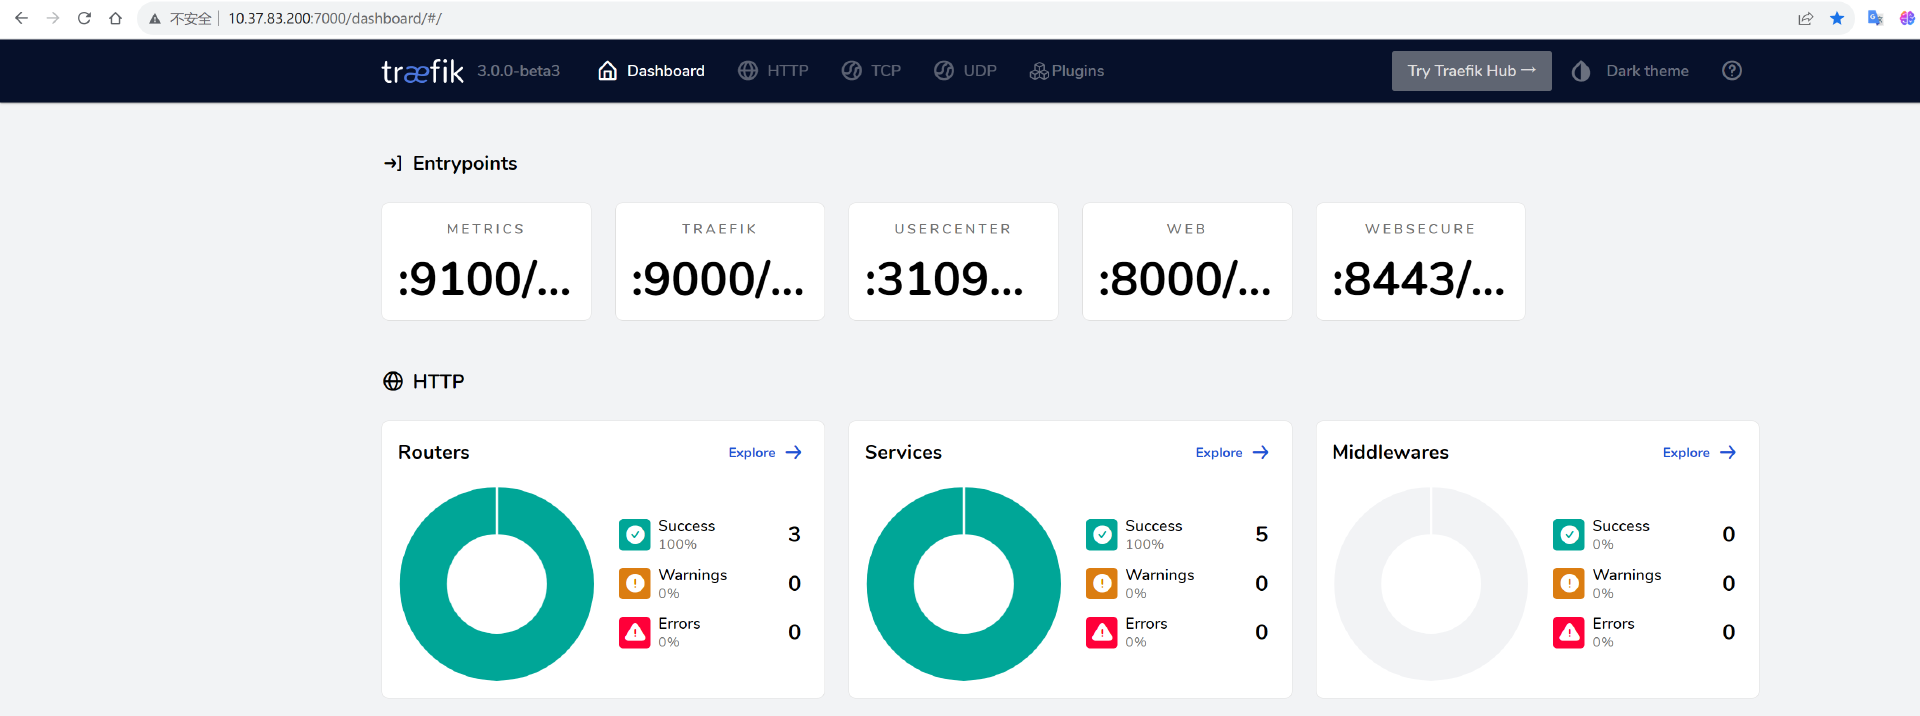Image resolution: width=1920 pixels, height=716 pixels.
Task: Explore the Routers list
Action: point(765,453)
